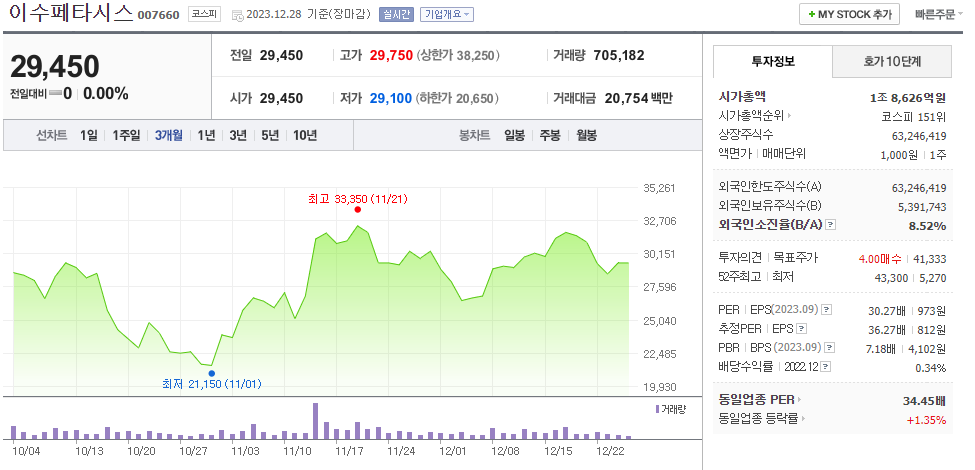975x470 pixels.
Task: Click the 상한가 38,250 text
Action: [458, 55]
